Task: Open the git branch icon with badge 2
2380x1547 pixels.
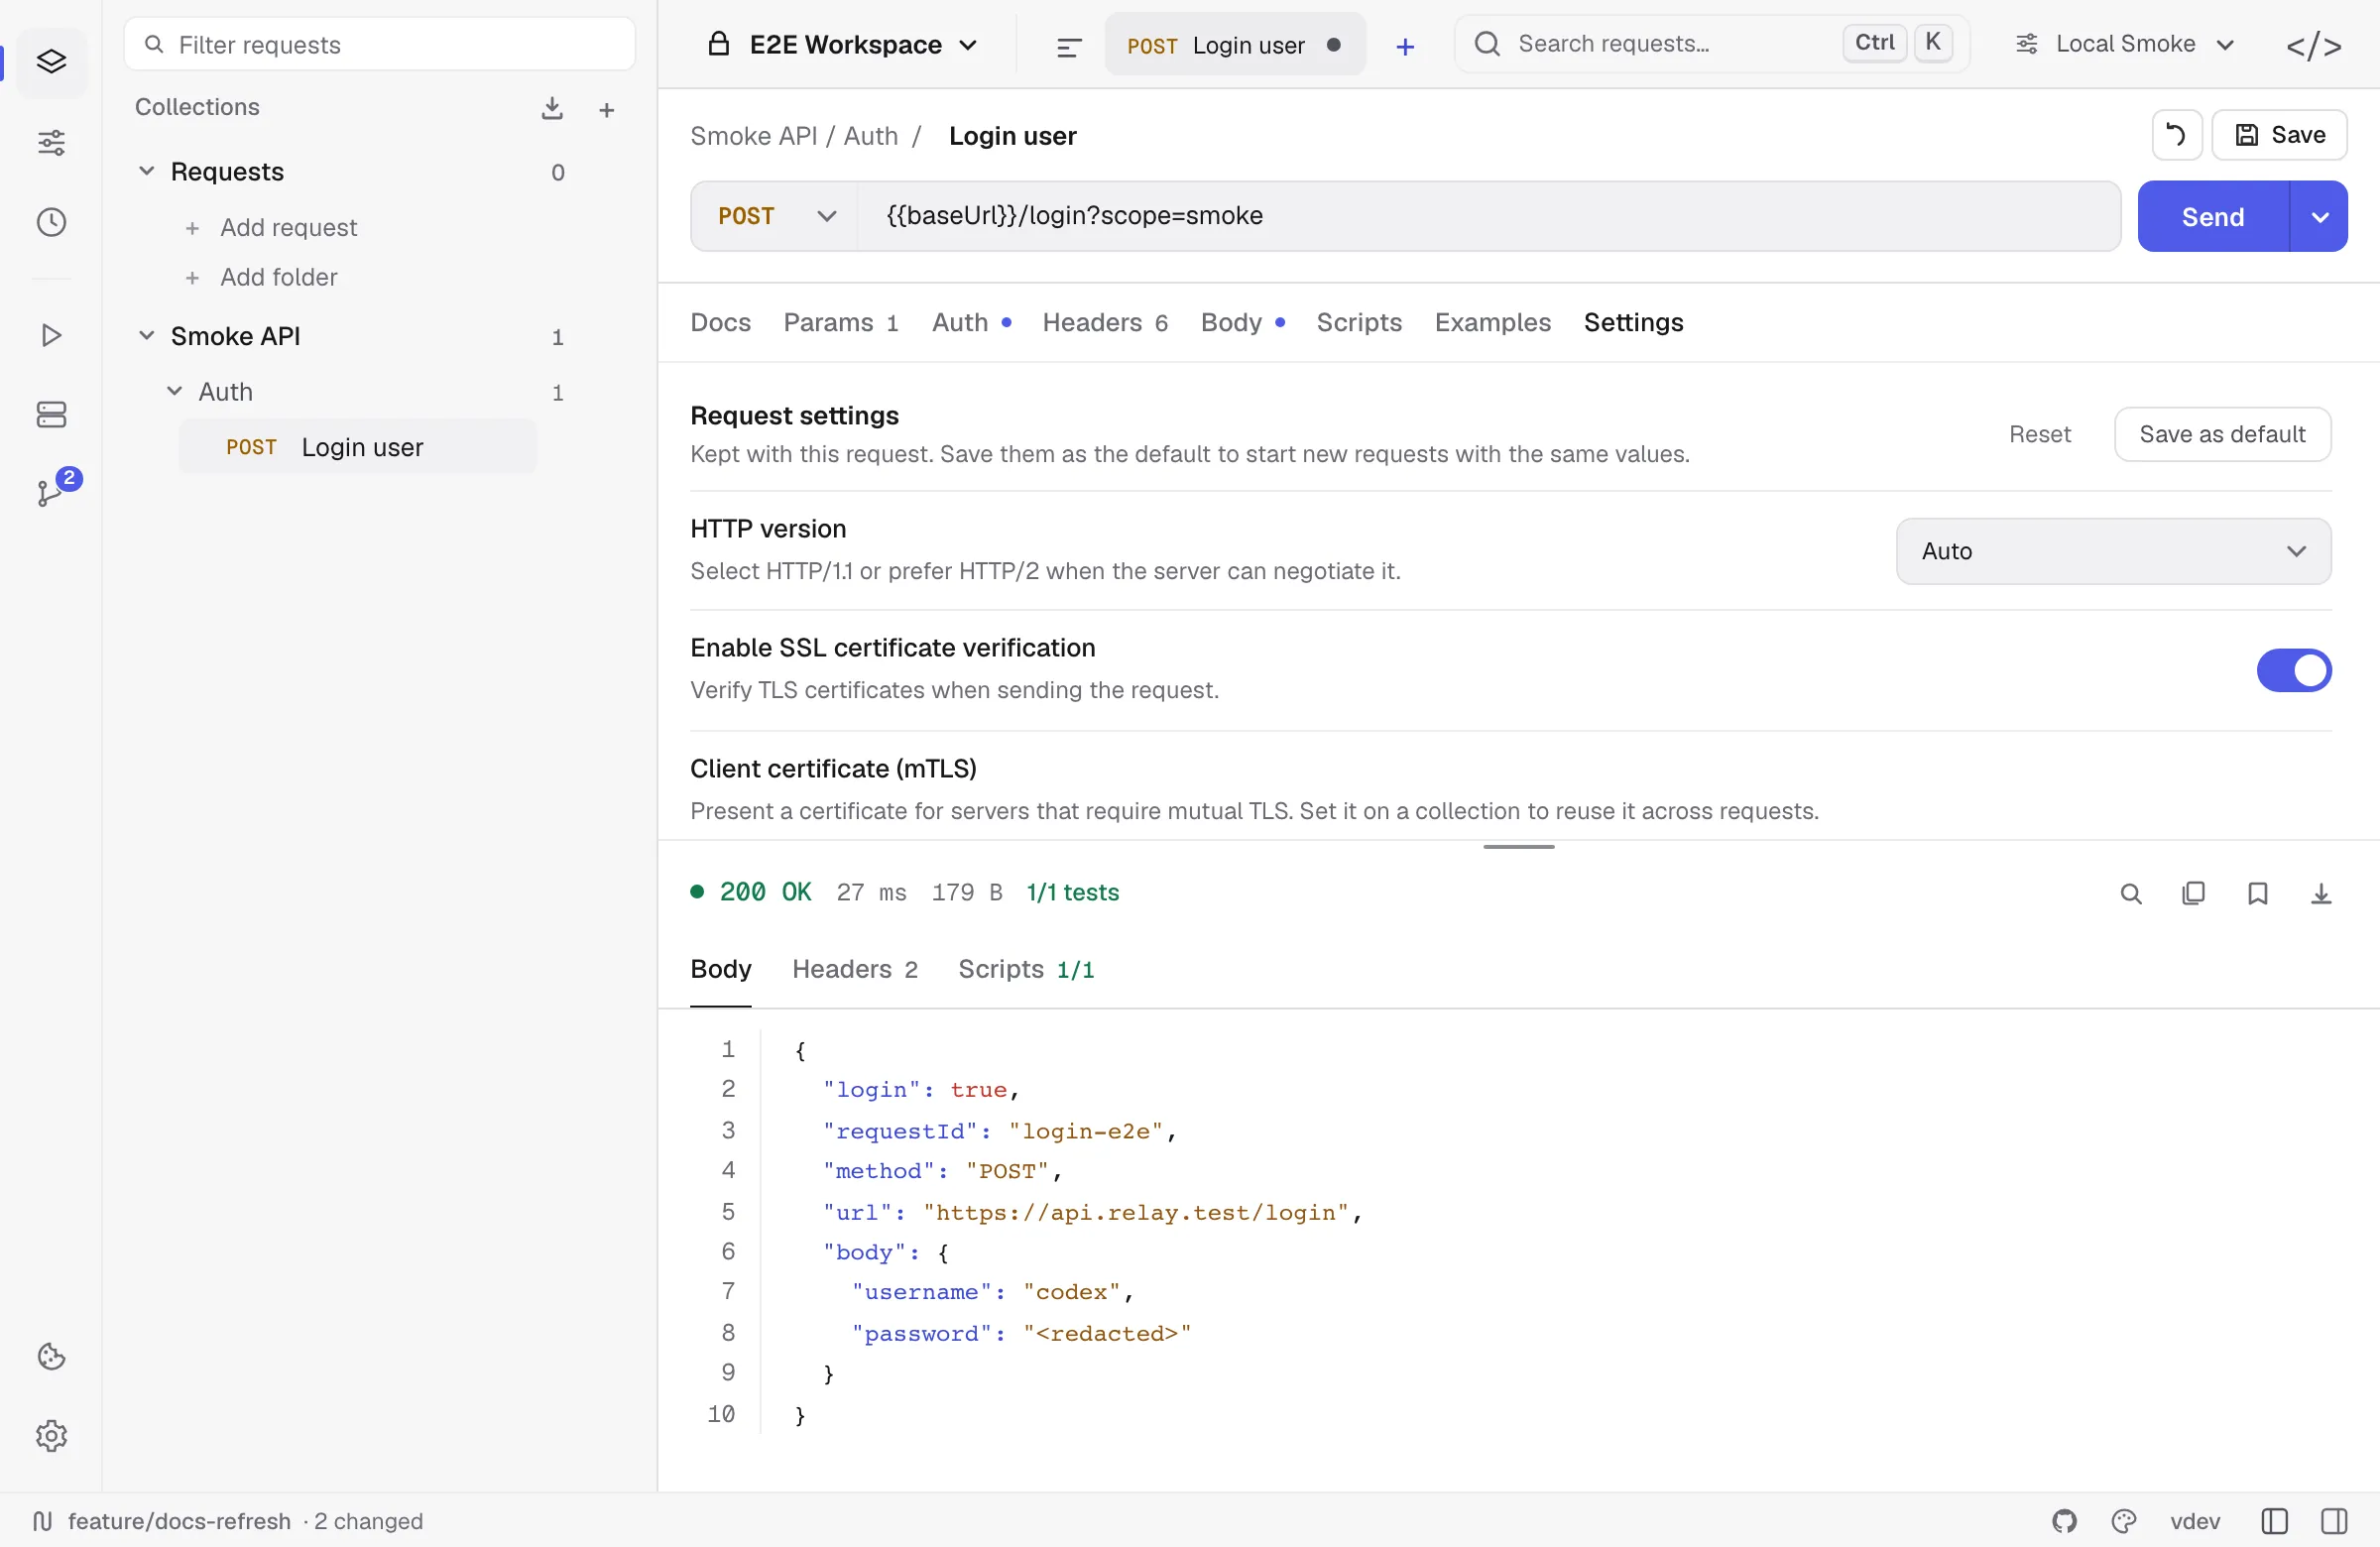Action: (x=51, y=491)
